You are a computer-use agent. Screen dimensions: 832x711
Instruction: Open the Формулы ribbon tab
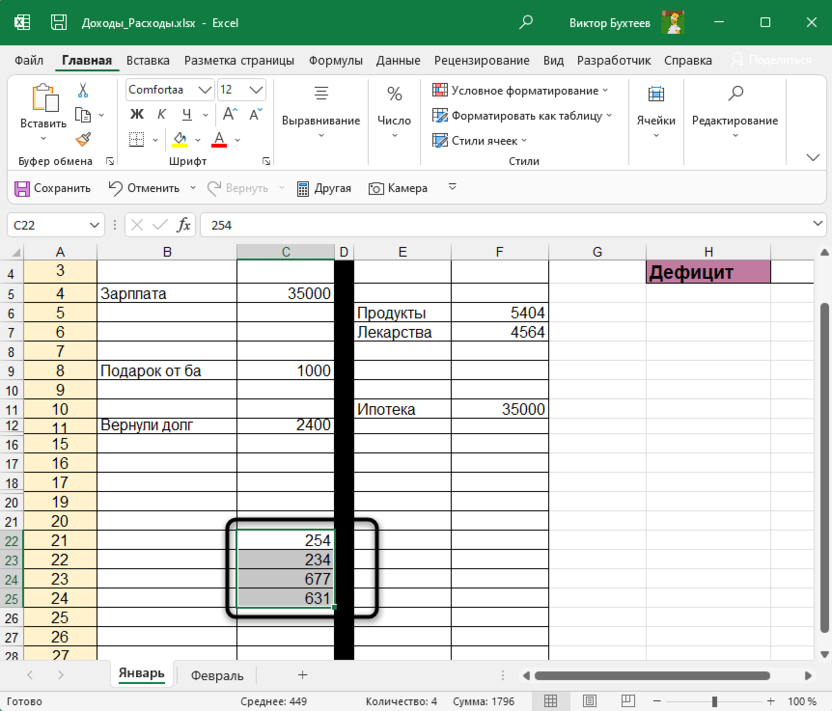(335, 60)
